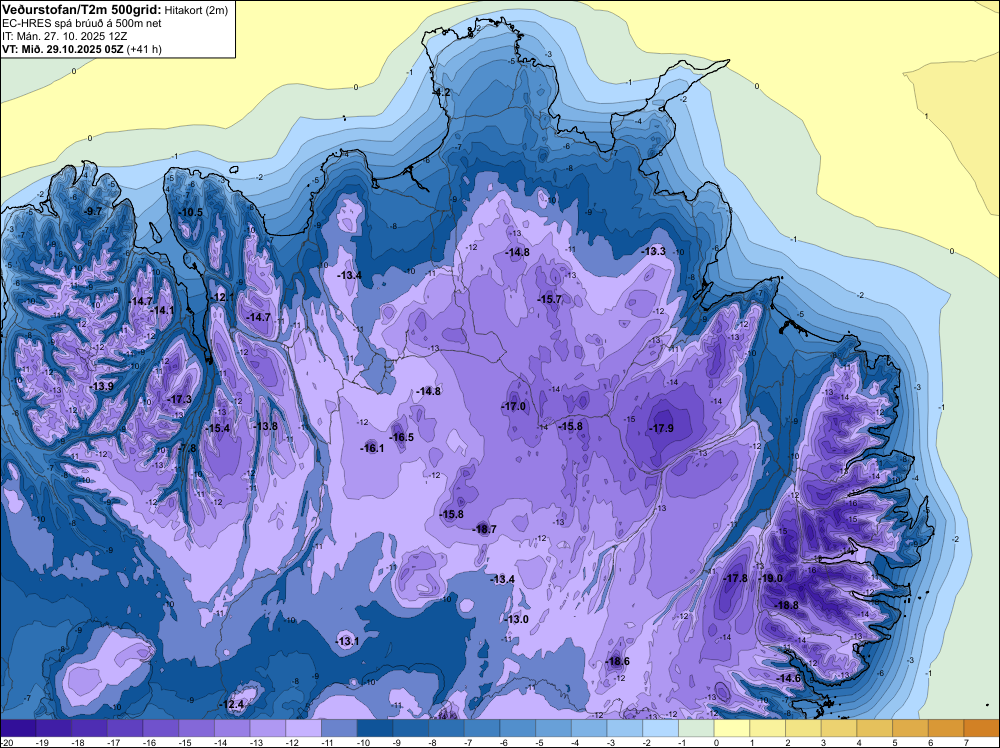The image size is (1000, 748).
Task: Click the temperature value -13.1
Action: pyautogui.click(x=348, y=642)
